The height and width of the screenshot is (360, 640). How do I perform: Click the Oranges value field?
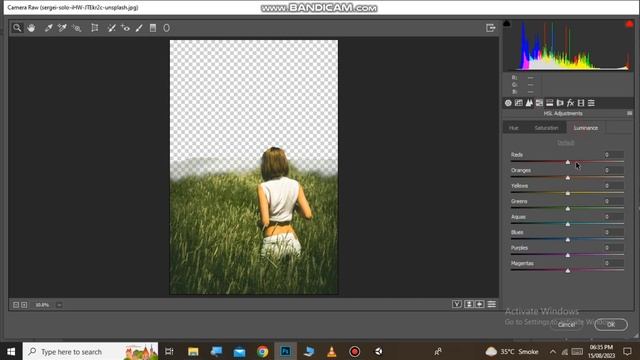tap(613, 170)
